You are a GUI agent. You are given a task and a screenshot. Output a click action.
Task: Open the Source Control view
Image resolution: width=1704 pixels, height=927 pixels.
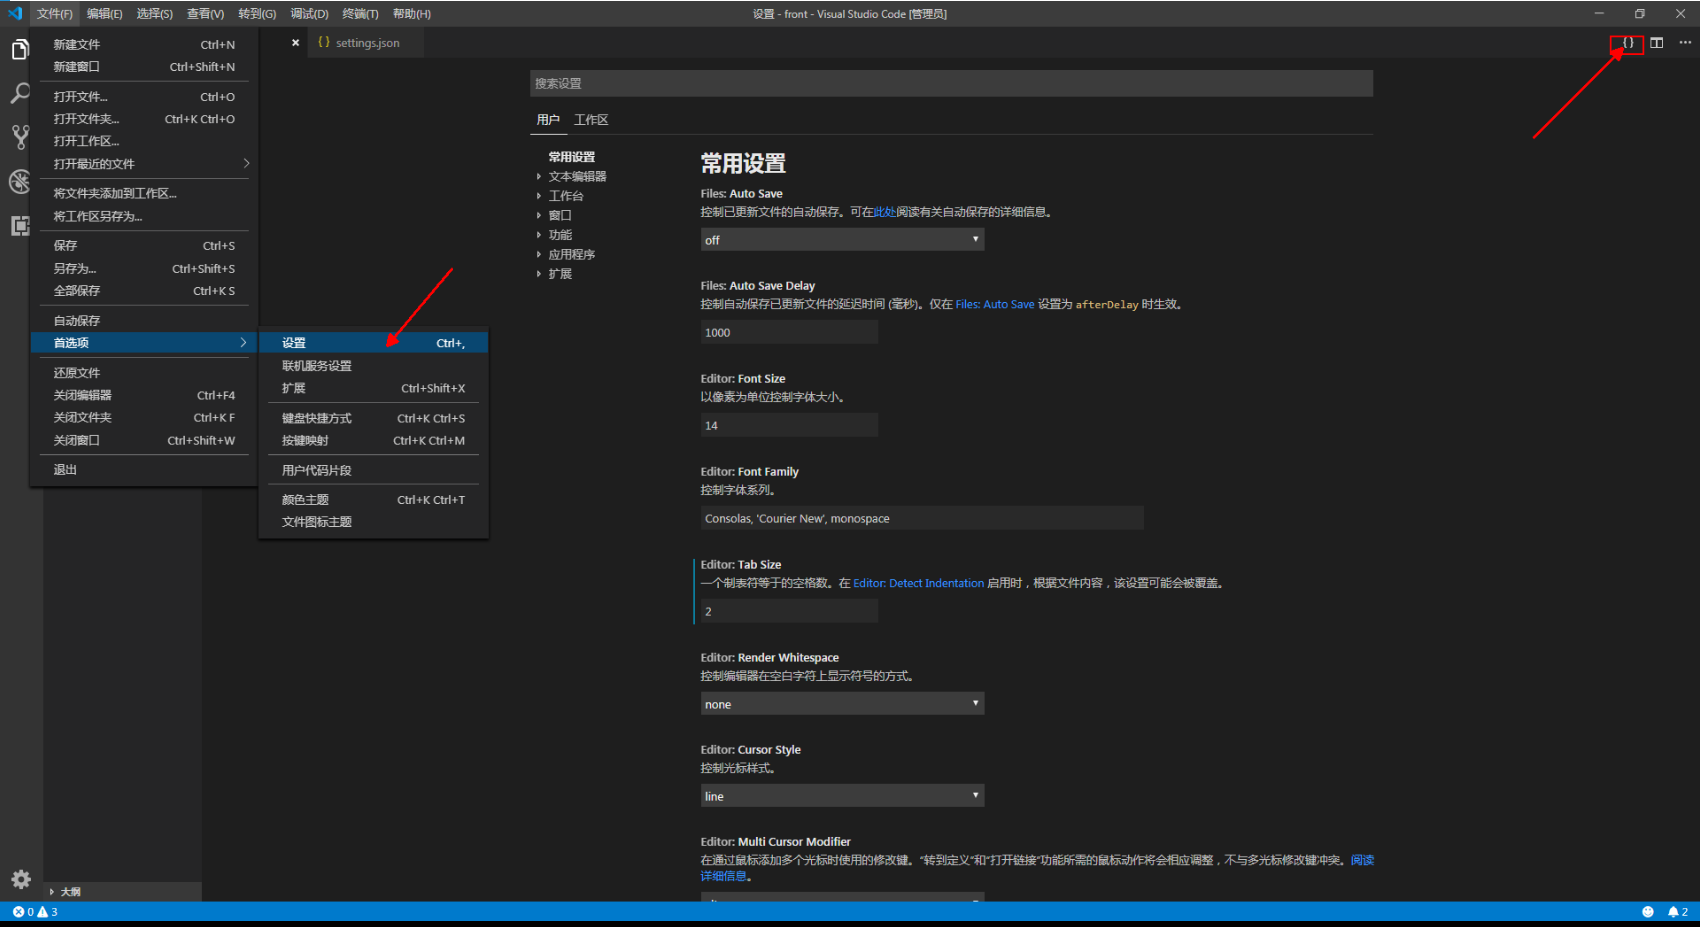point(20,137)
